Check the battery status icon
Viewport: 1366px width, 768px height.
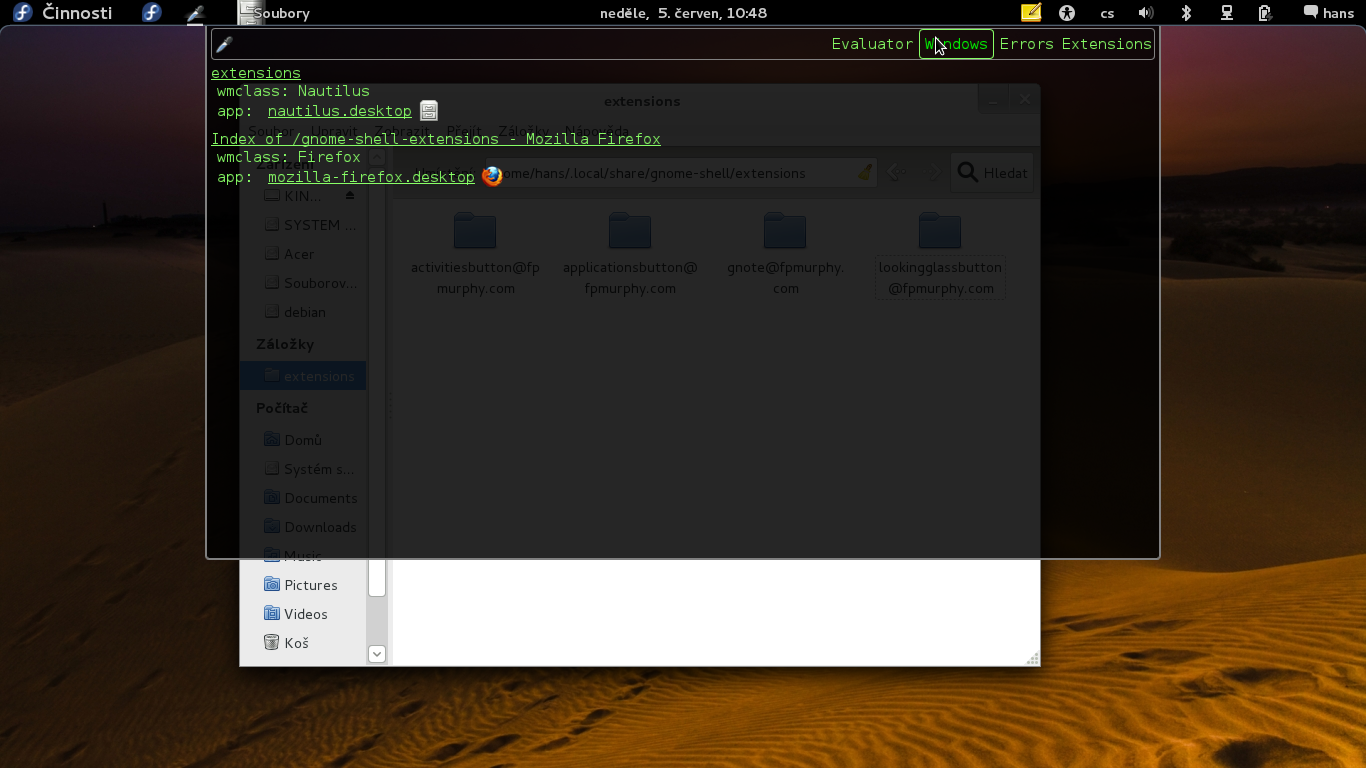(x=1265, y=13)
